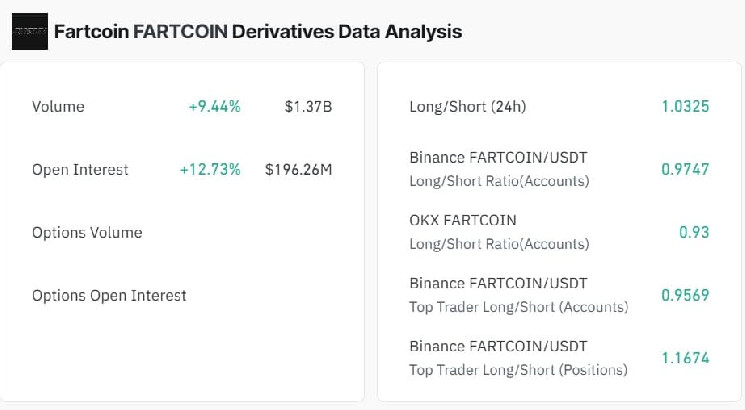Click the 1.0325 long/short ratio value

click(x=685, y=107)
